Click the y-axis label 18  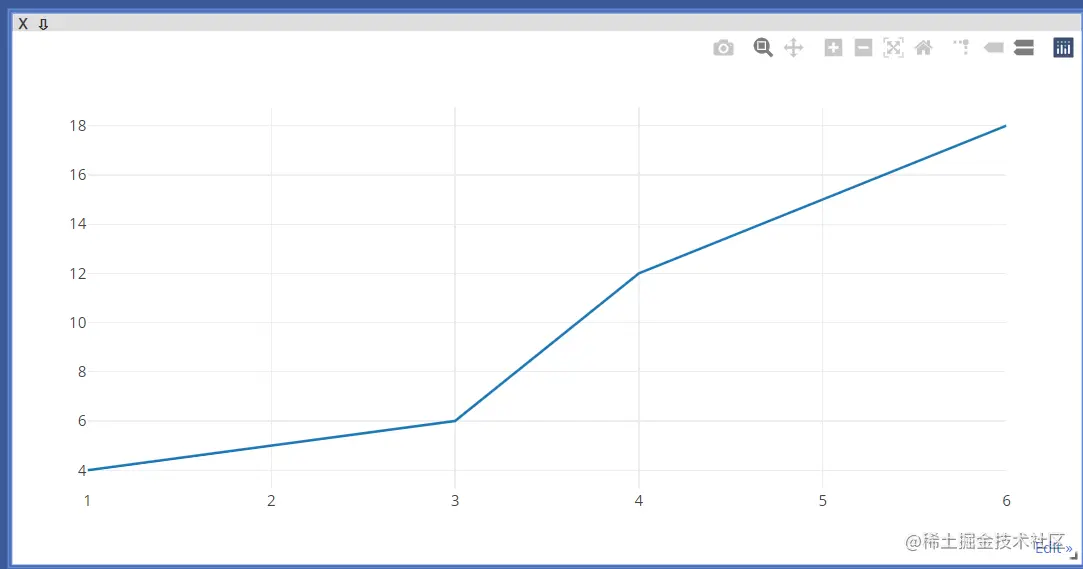tap(78, 126)
